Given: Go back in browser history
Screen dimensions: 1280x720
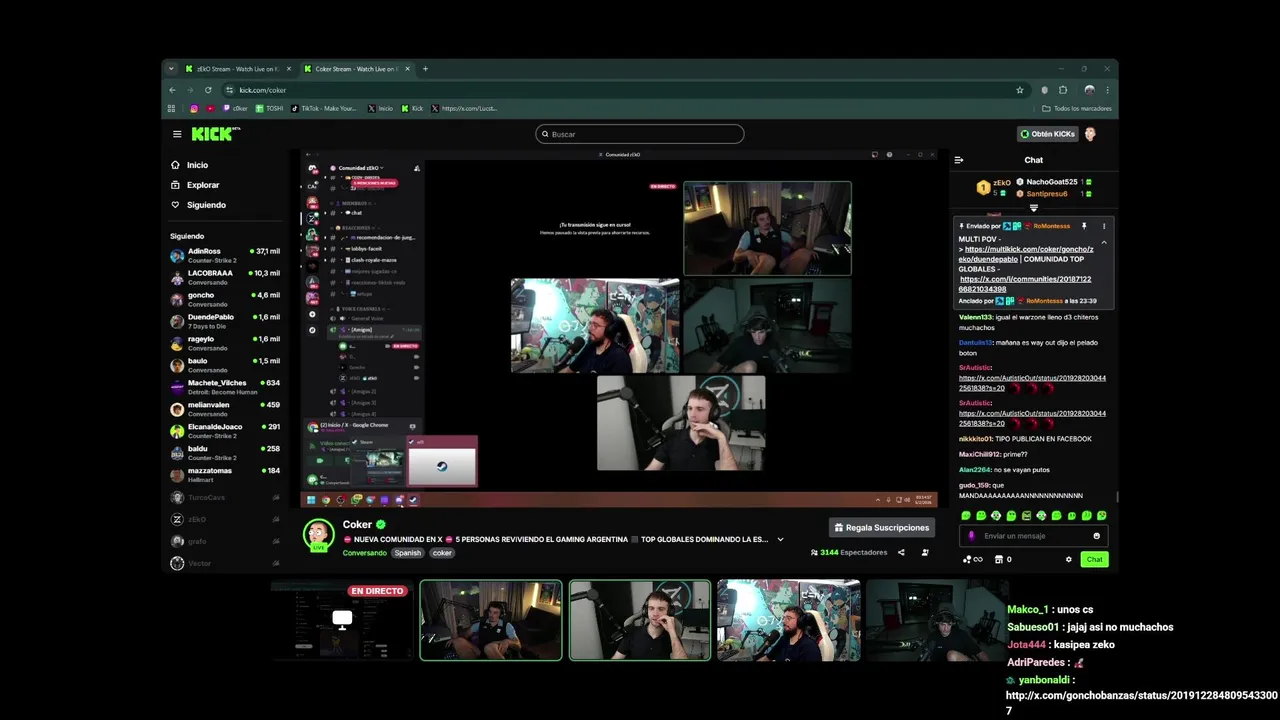Looking at the screenshot, I should [172, 90].
